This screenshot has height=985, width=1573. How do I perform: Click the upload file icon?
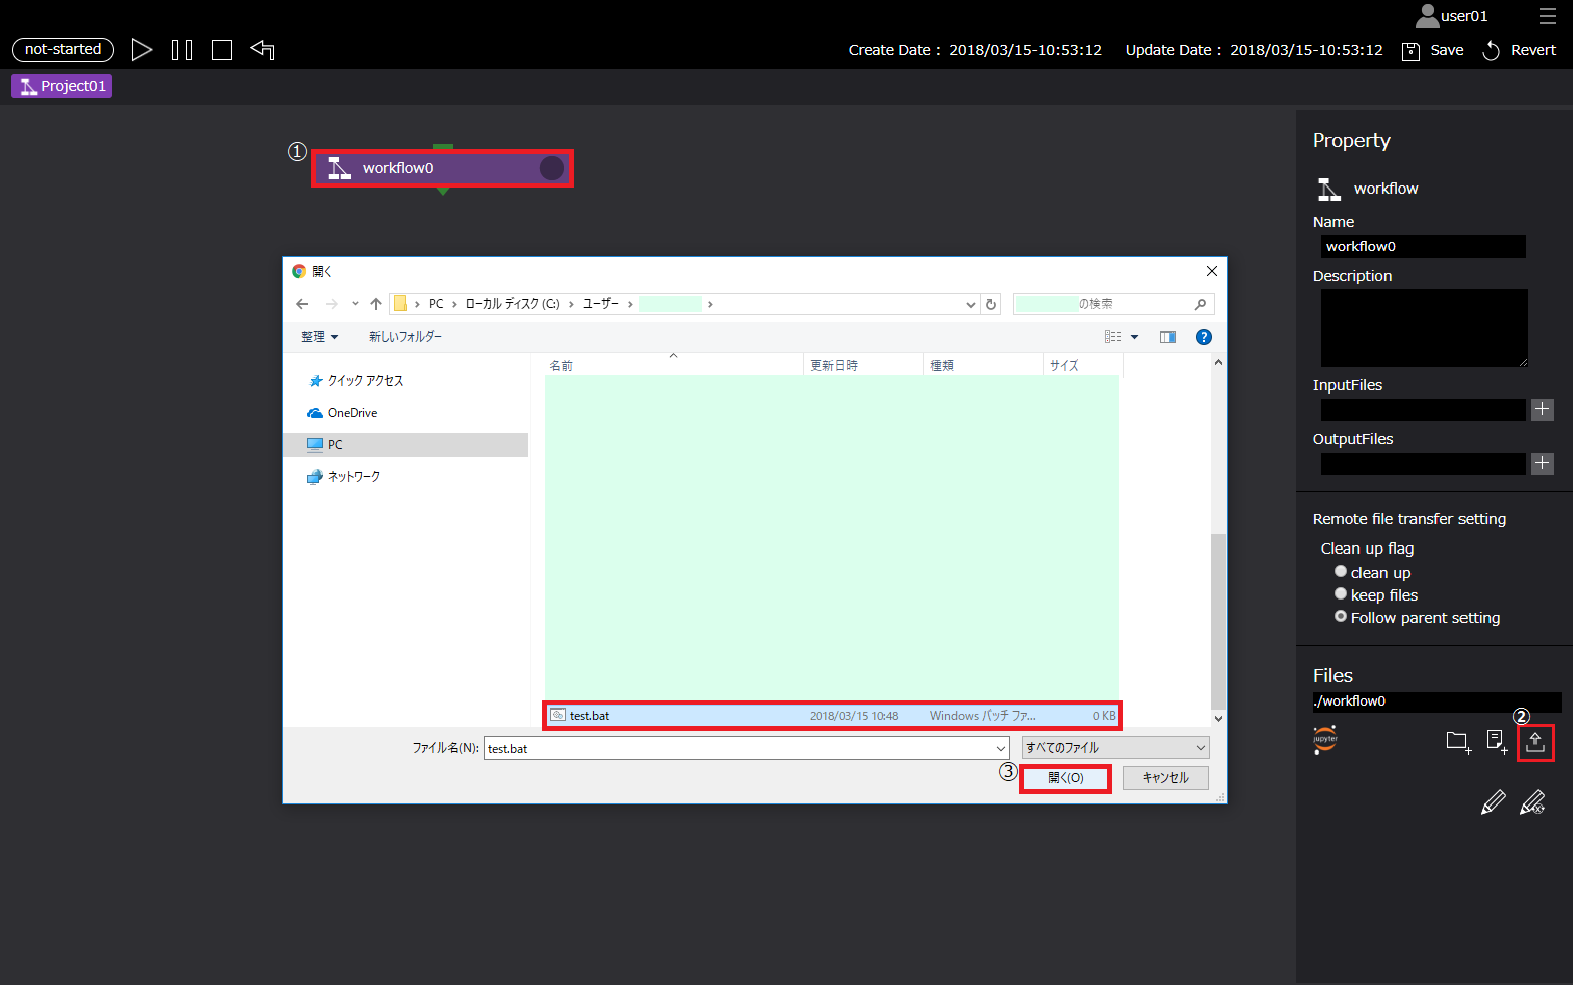coord(1535,742)
